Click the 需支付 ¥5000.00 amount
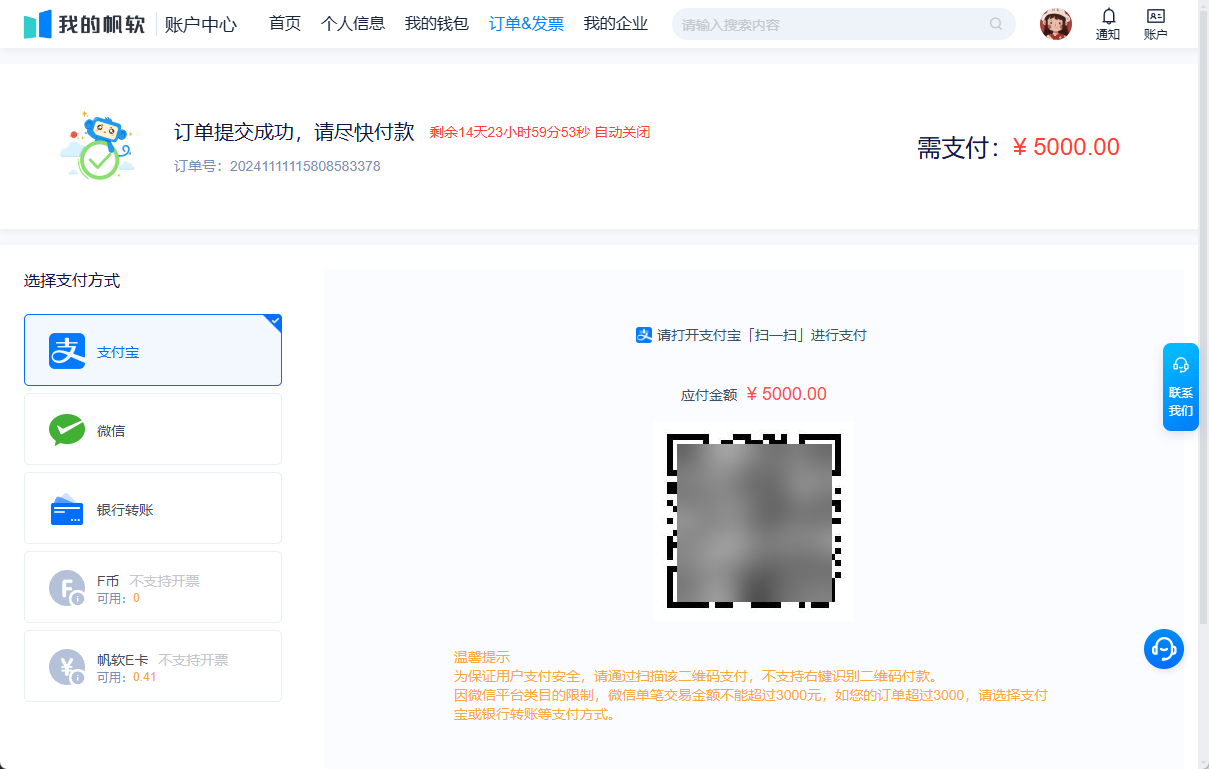Viewport: 1209px width, 769px height. [x=1018, y=147]
